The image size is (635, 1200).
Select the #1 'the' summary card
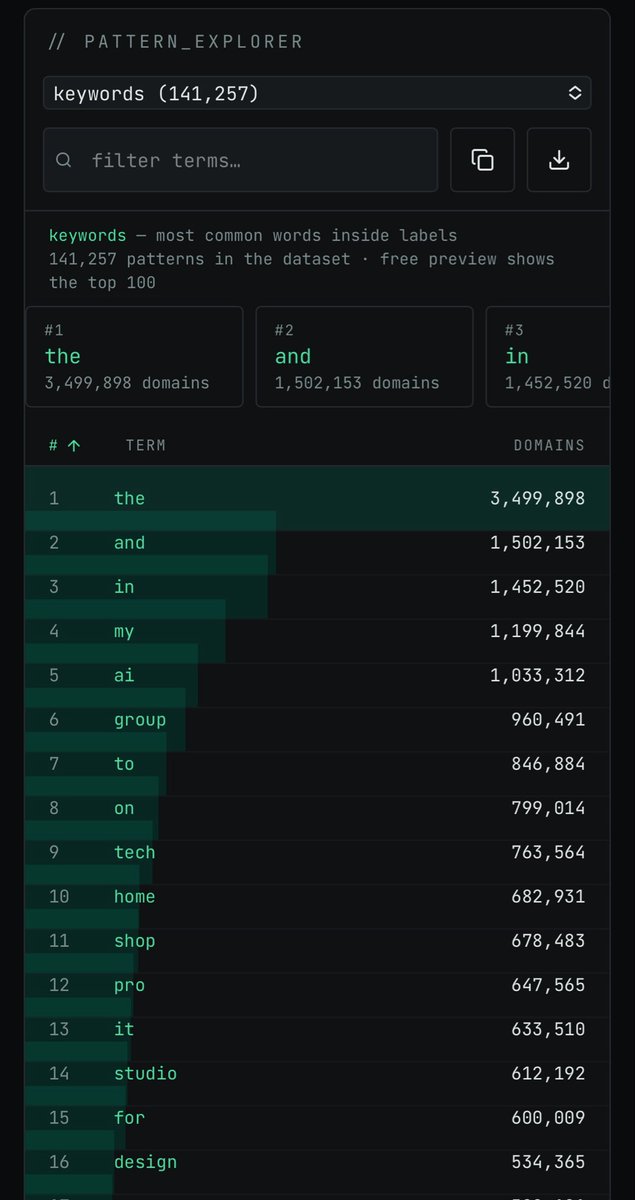click(x=134, y=357)
